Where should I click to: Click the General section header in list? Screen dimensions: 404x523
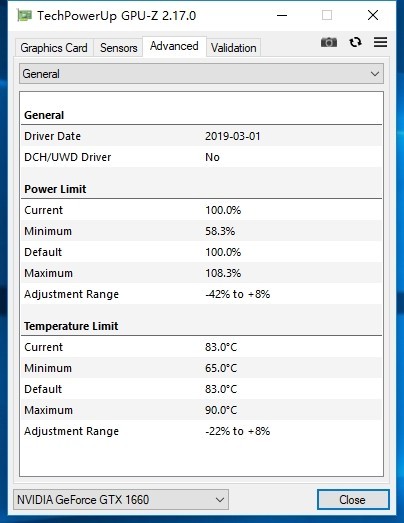(44, 115)
